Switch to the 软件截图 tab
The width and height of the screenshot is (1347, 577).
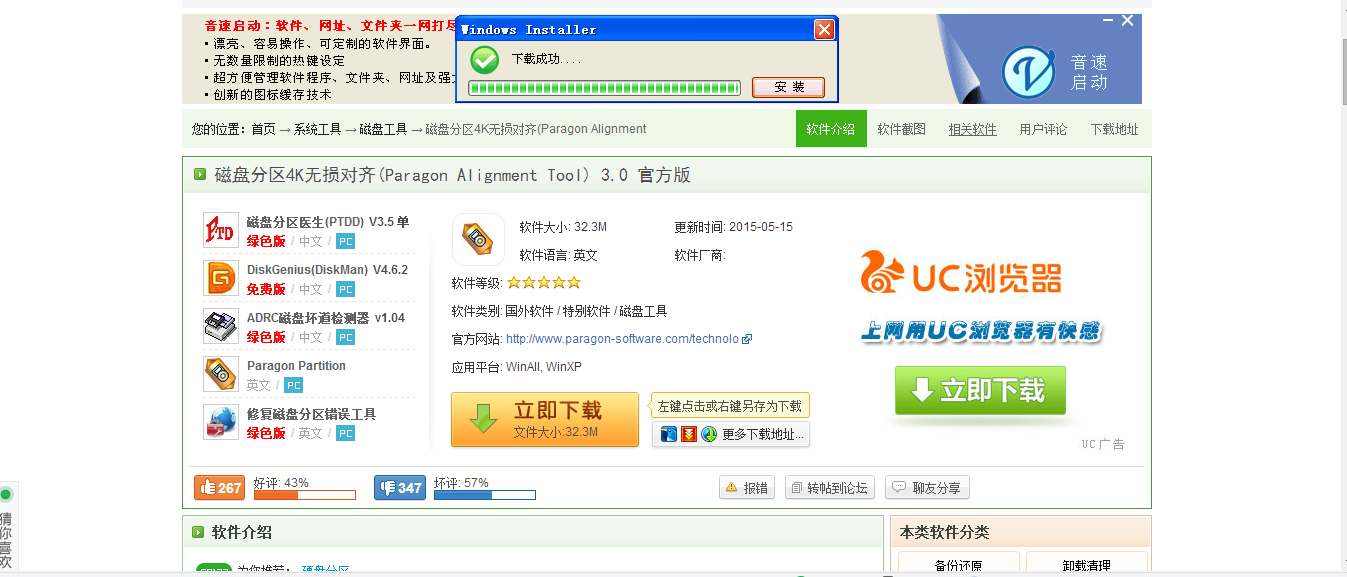click(902, 129)
